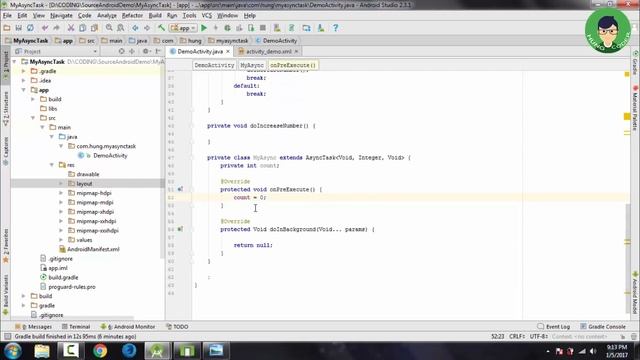Viewport: 640px width, 360px height.
Task: Expand the .gradle folder node
Action: pos(24,71)
